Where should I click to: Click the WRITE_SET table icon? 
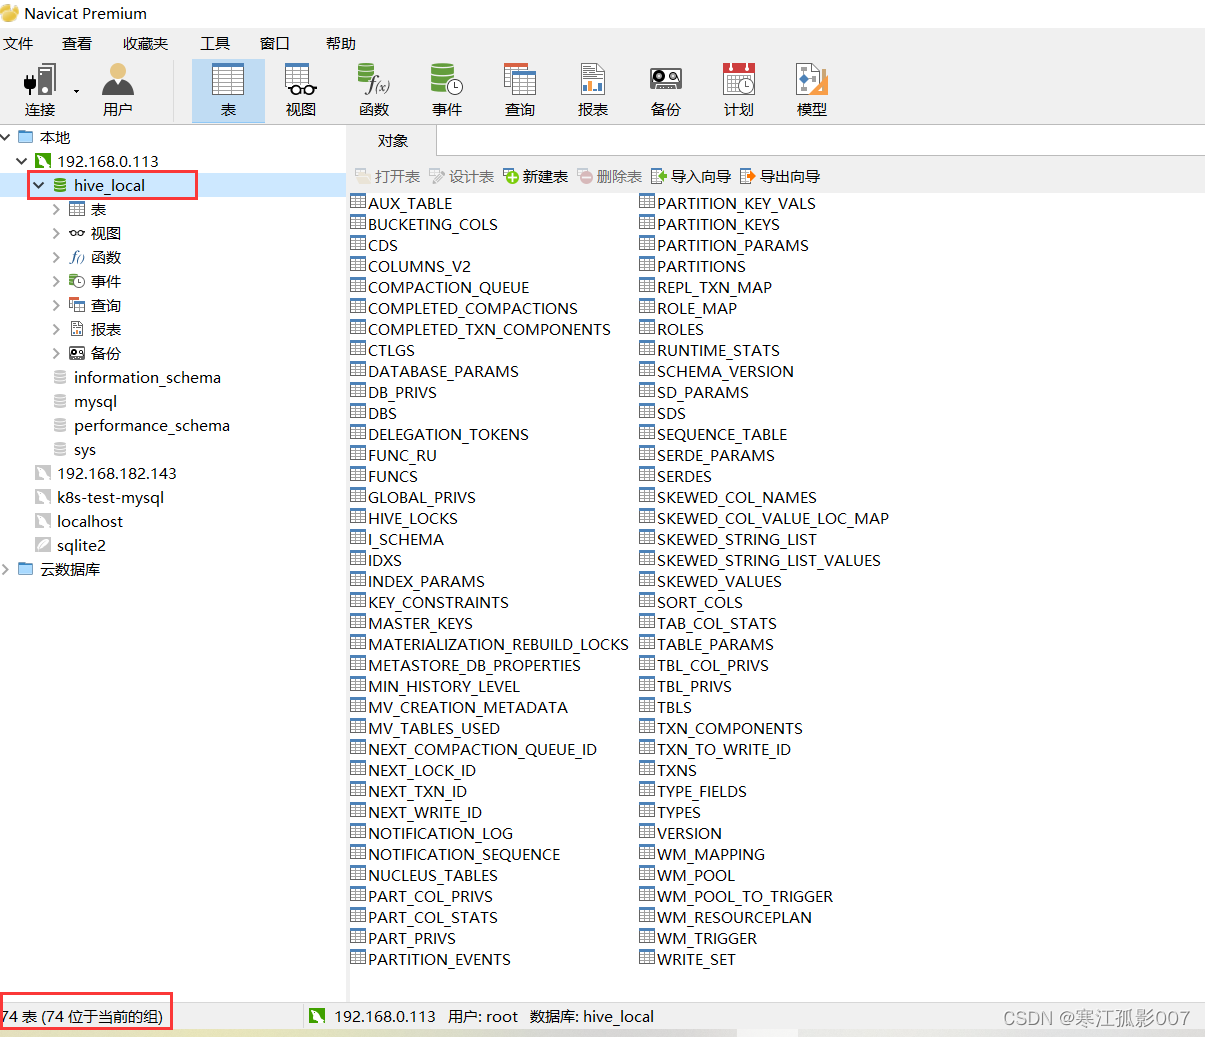coord(647,958)
